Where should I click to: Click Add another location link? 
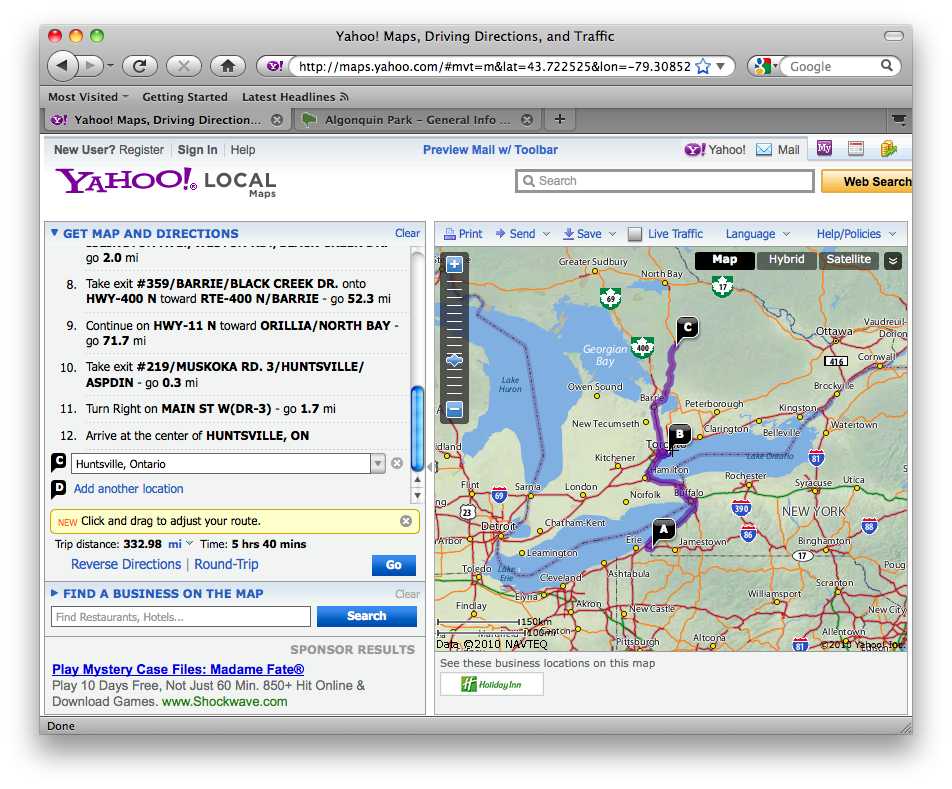click(x=129, y=489)
